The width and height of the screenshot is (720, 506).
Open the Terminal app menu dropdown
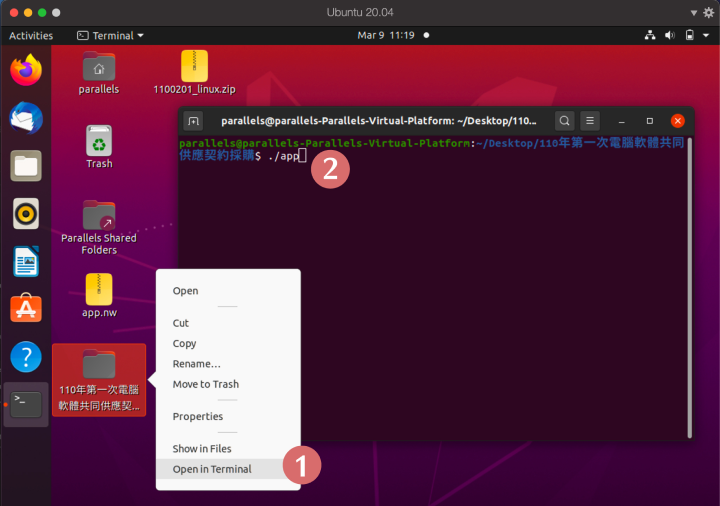coord(110,35)
